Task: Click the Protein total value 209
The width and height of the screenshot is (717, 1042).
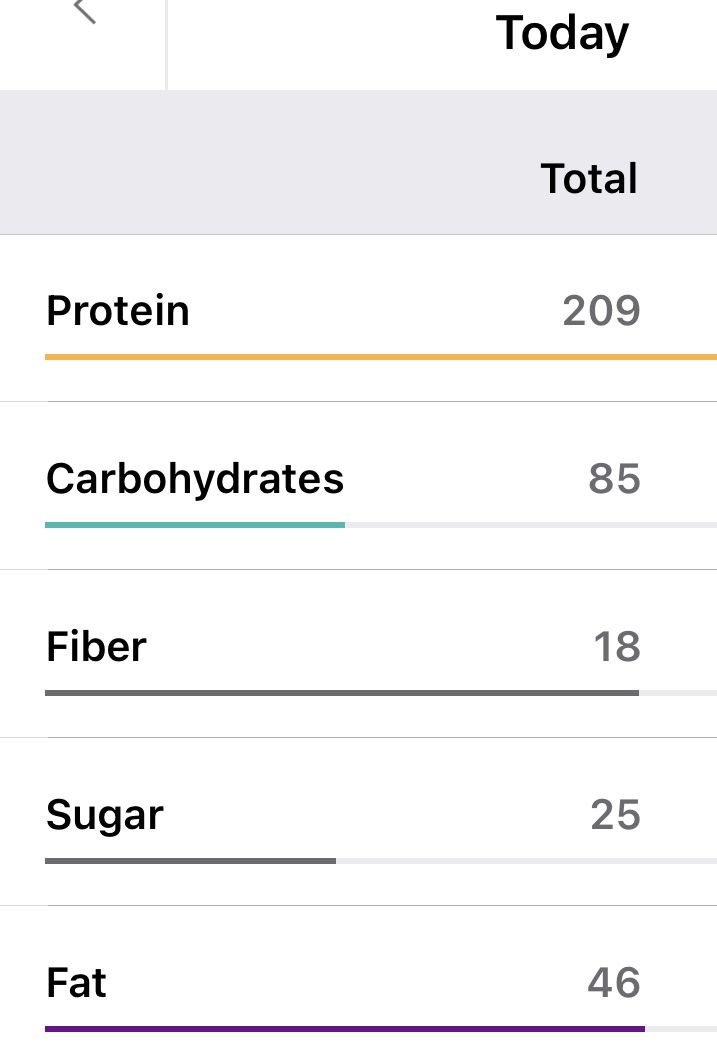Action: 600,311
